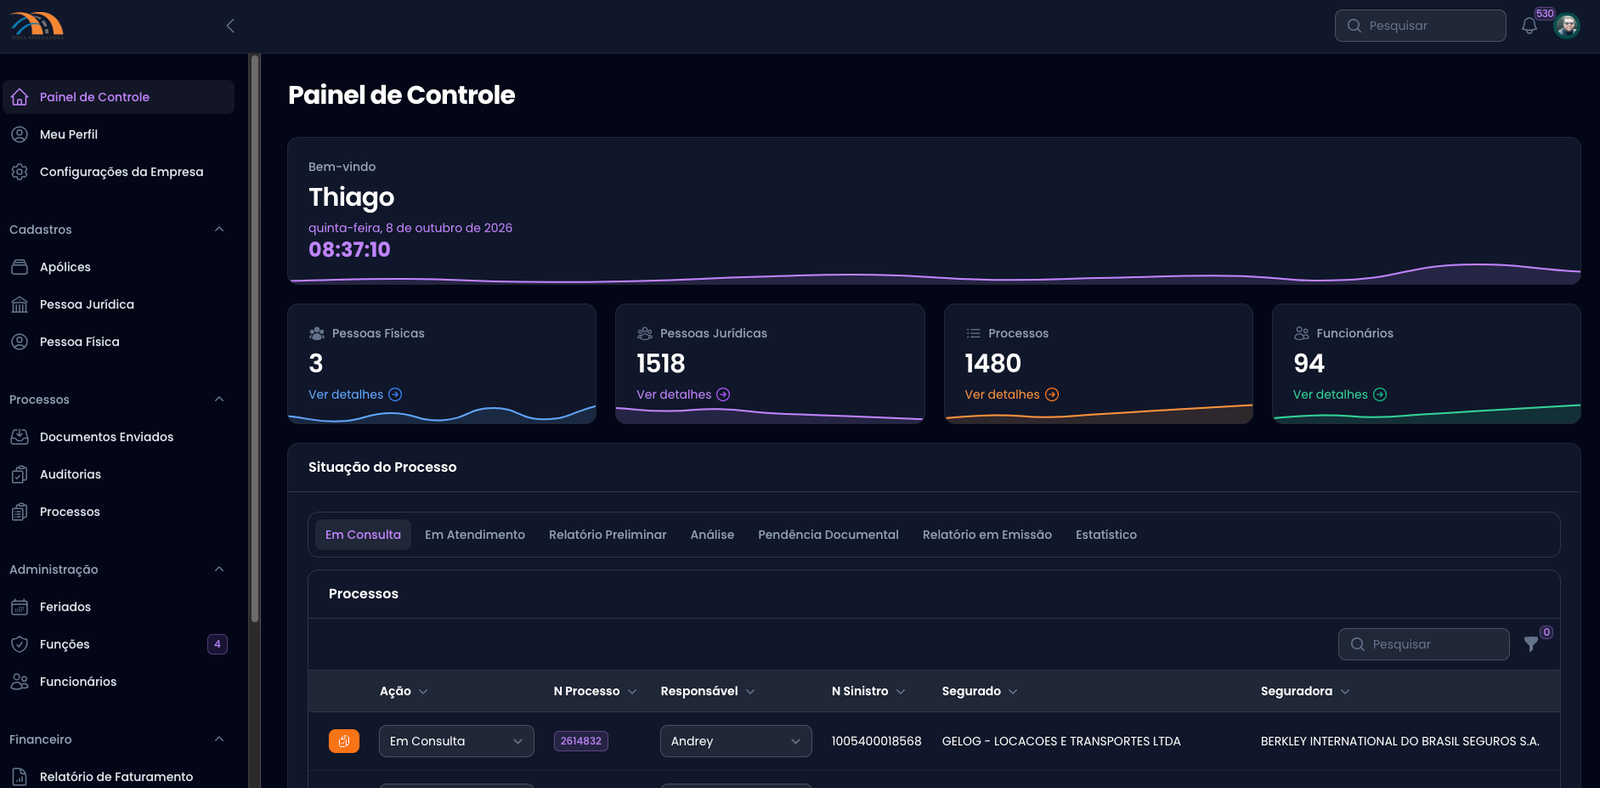Collapse the Administração sidebar section
The width and height of the screenshot is (1600, 788).
point(219,569)
